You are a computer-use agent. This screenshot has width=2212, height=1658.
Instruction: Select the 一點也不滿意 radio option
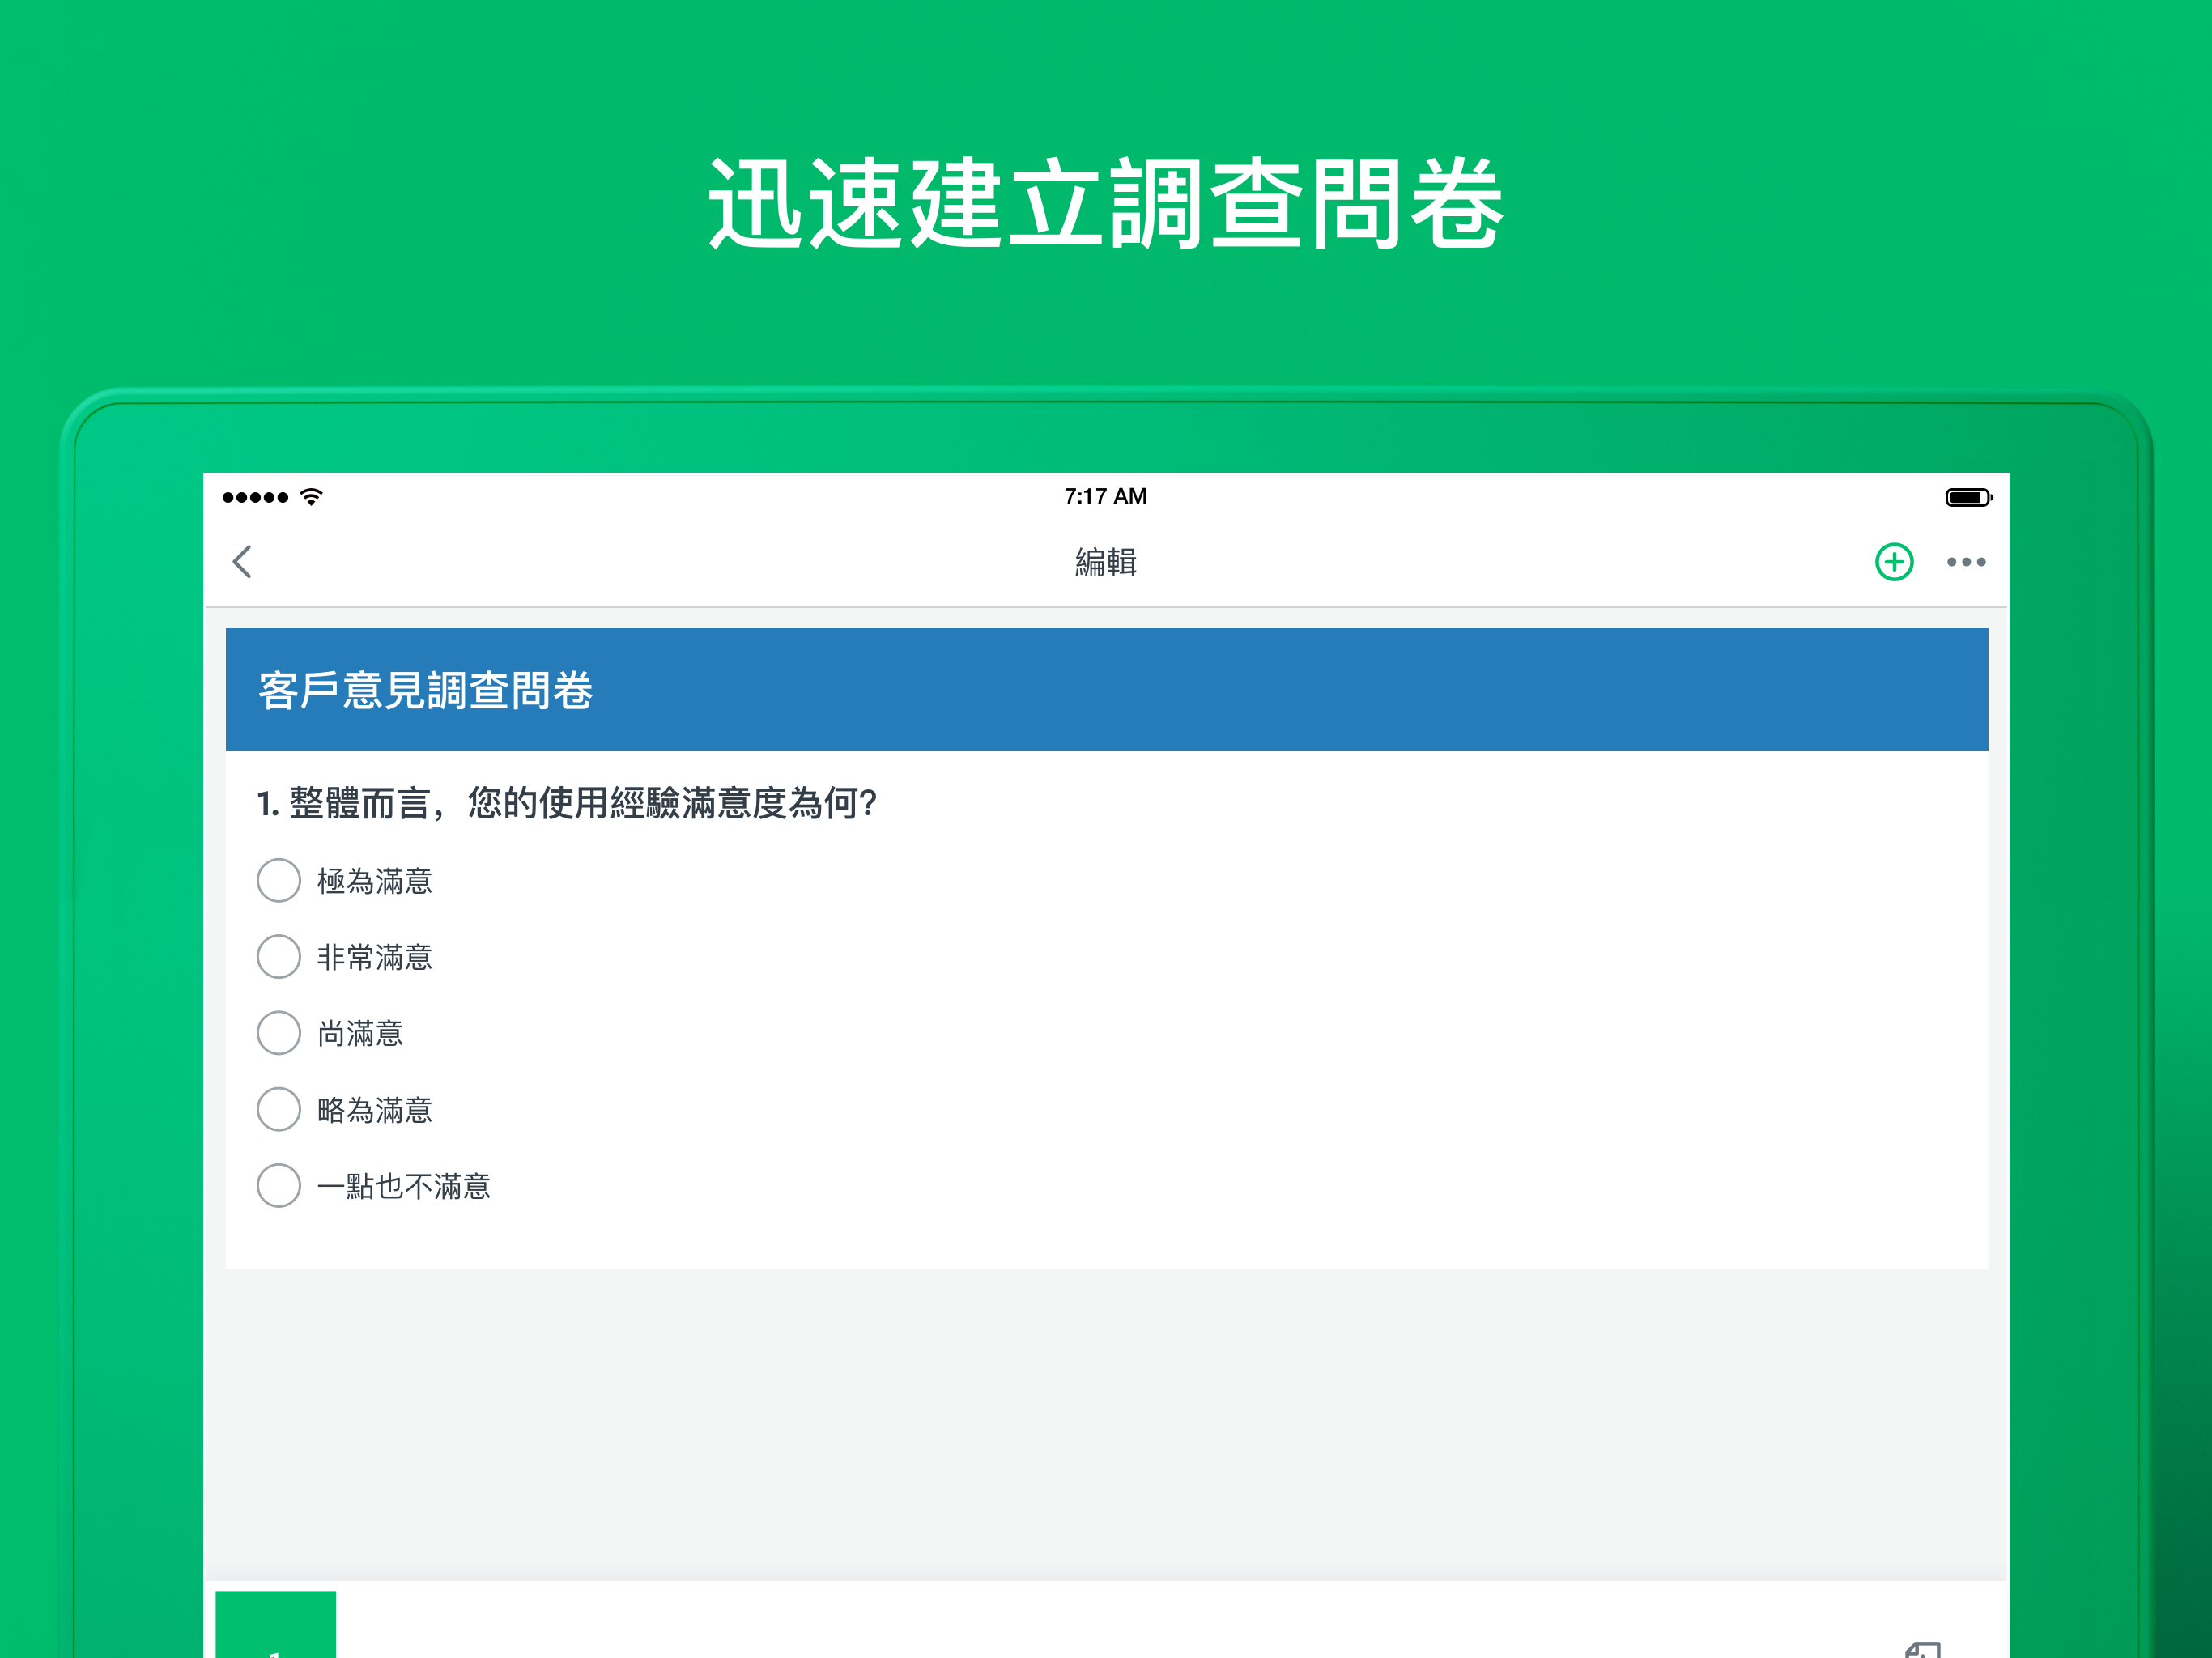point(279,1185)
